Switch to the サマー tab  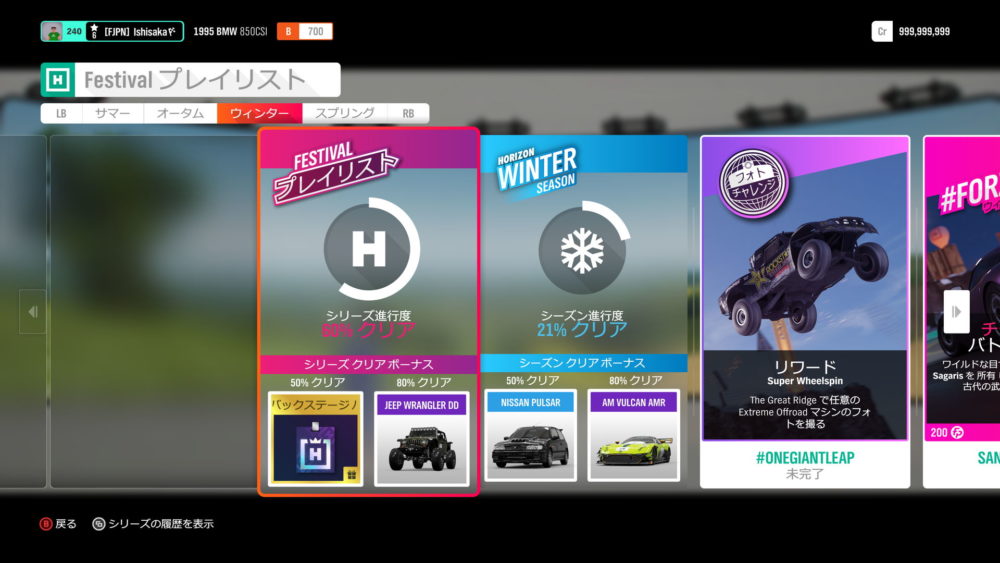point(112,113)
